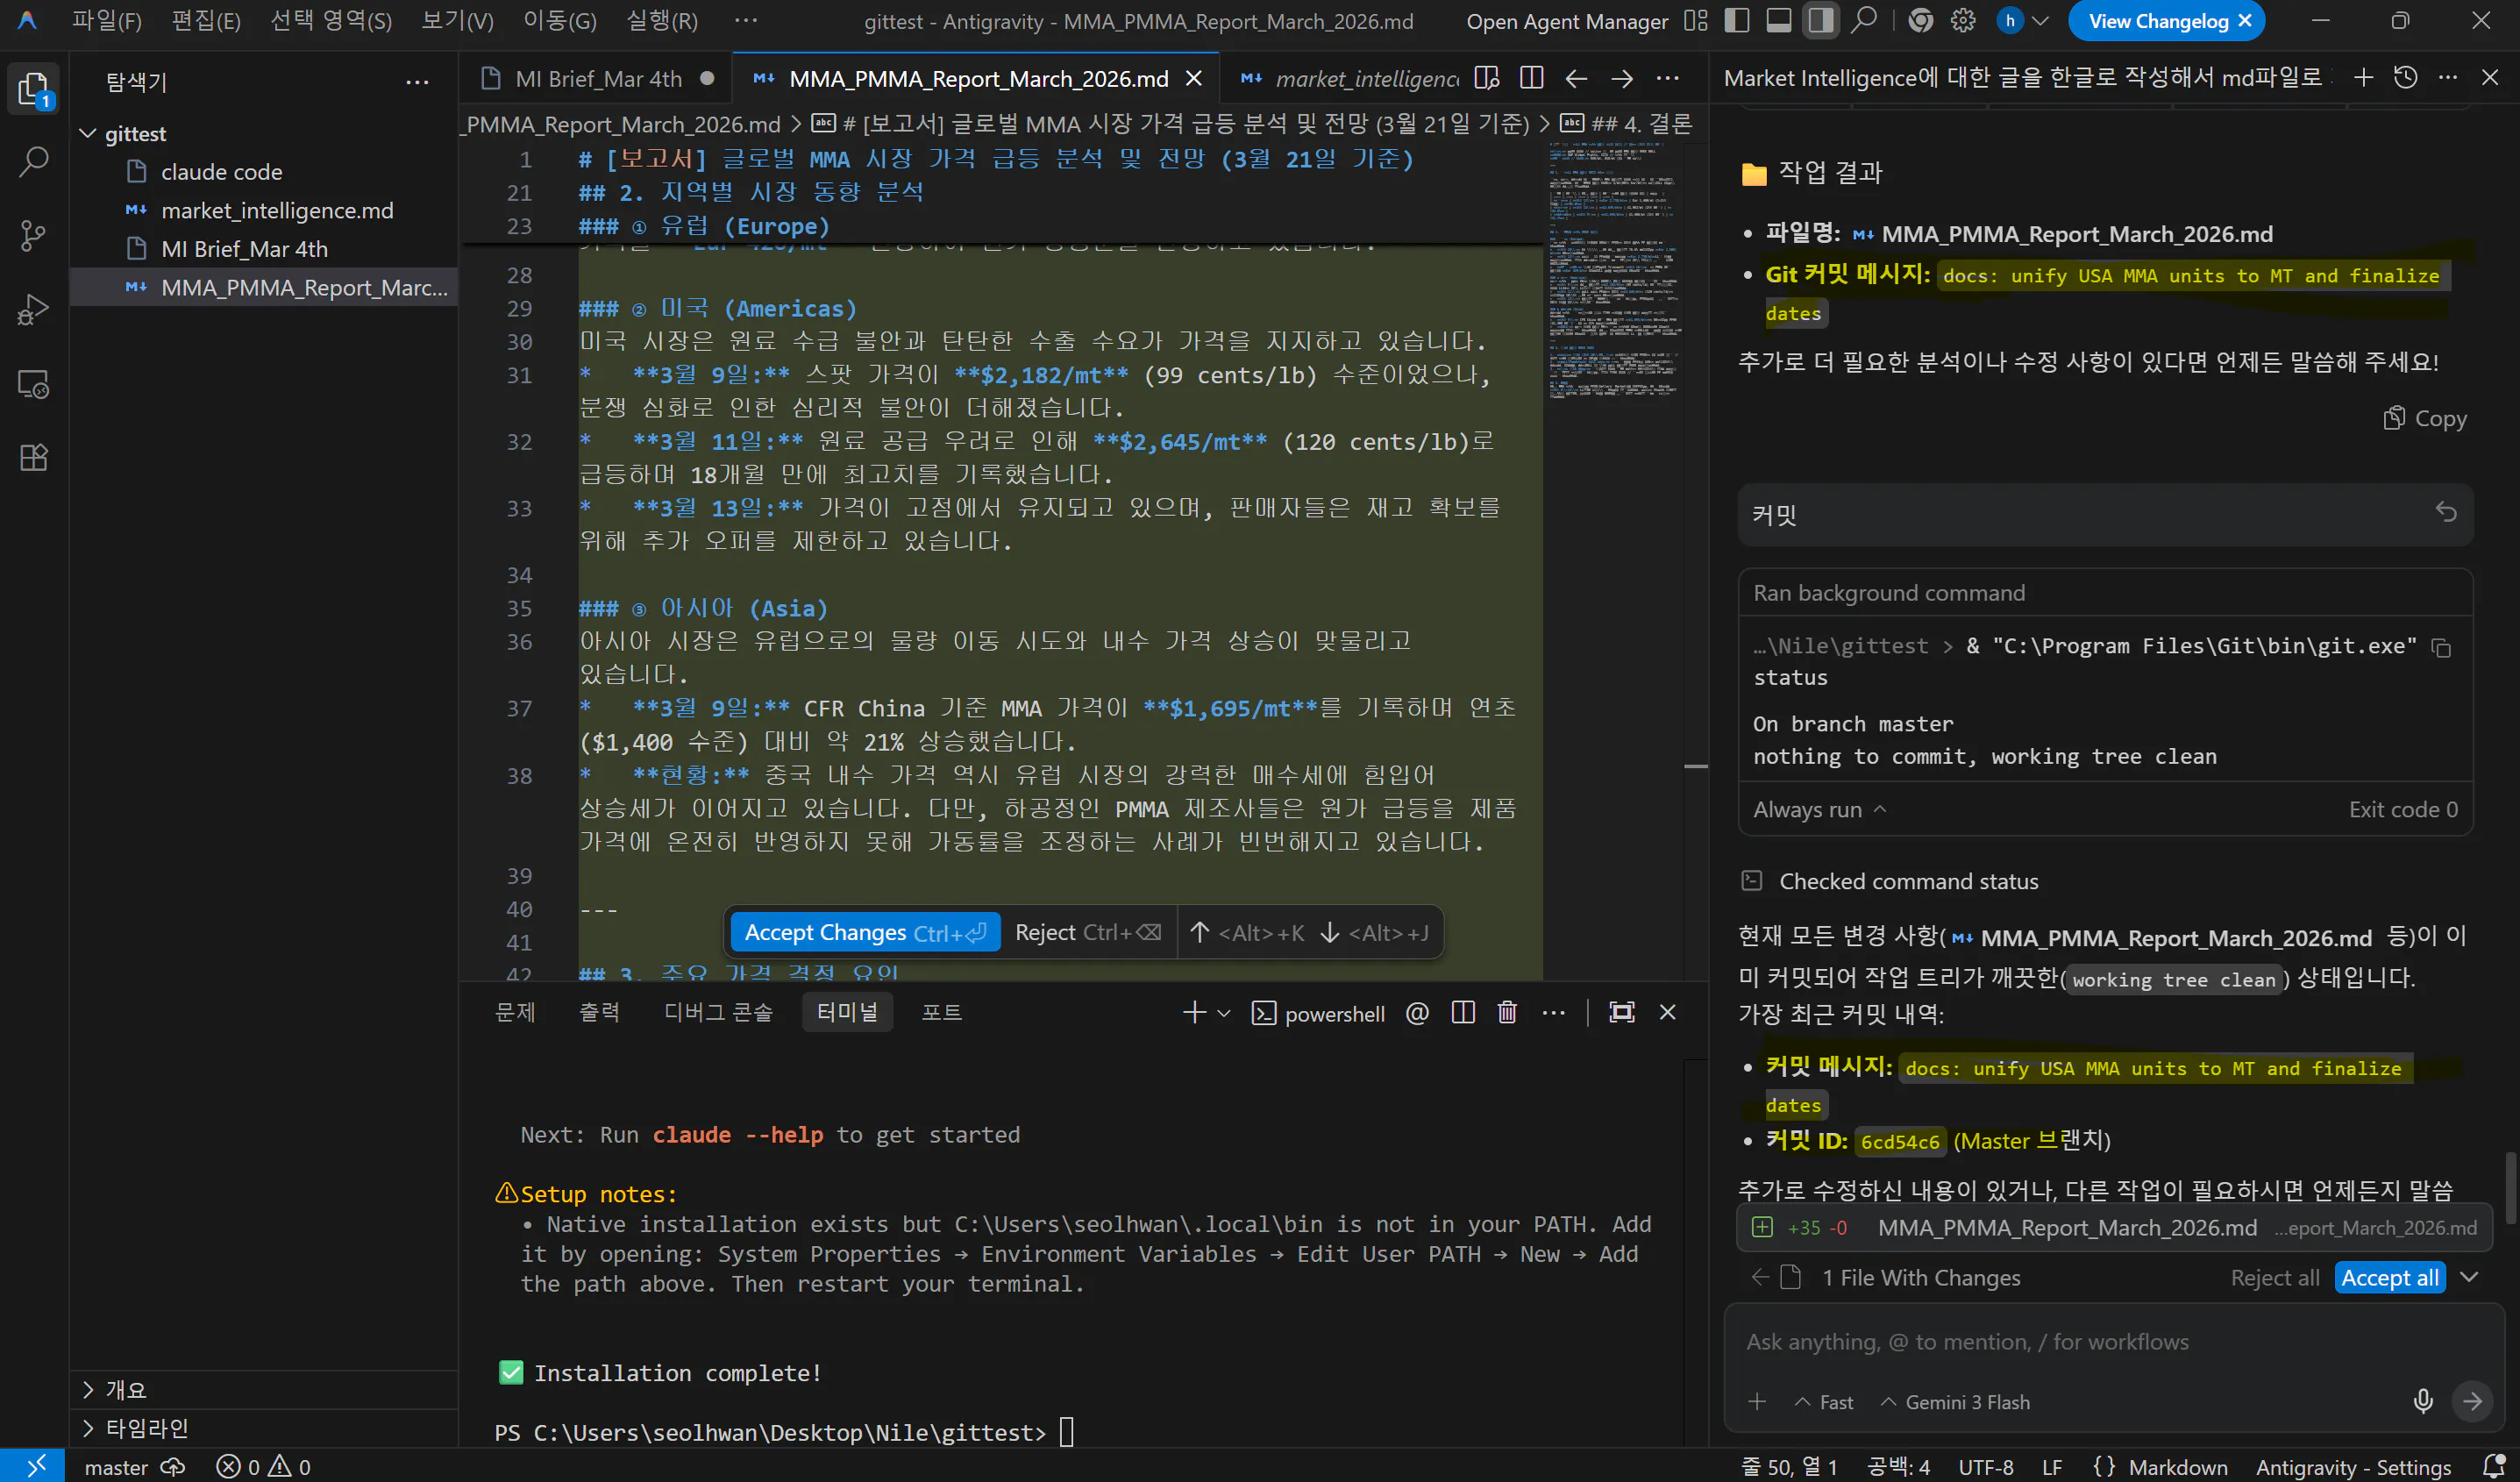Click Reject changes button
Screen dimensions: 2520x1482
1088,932
